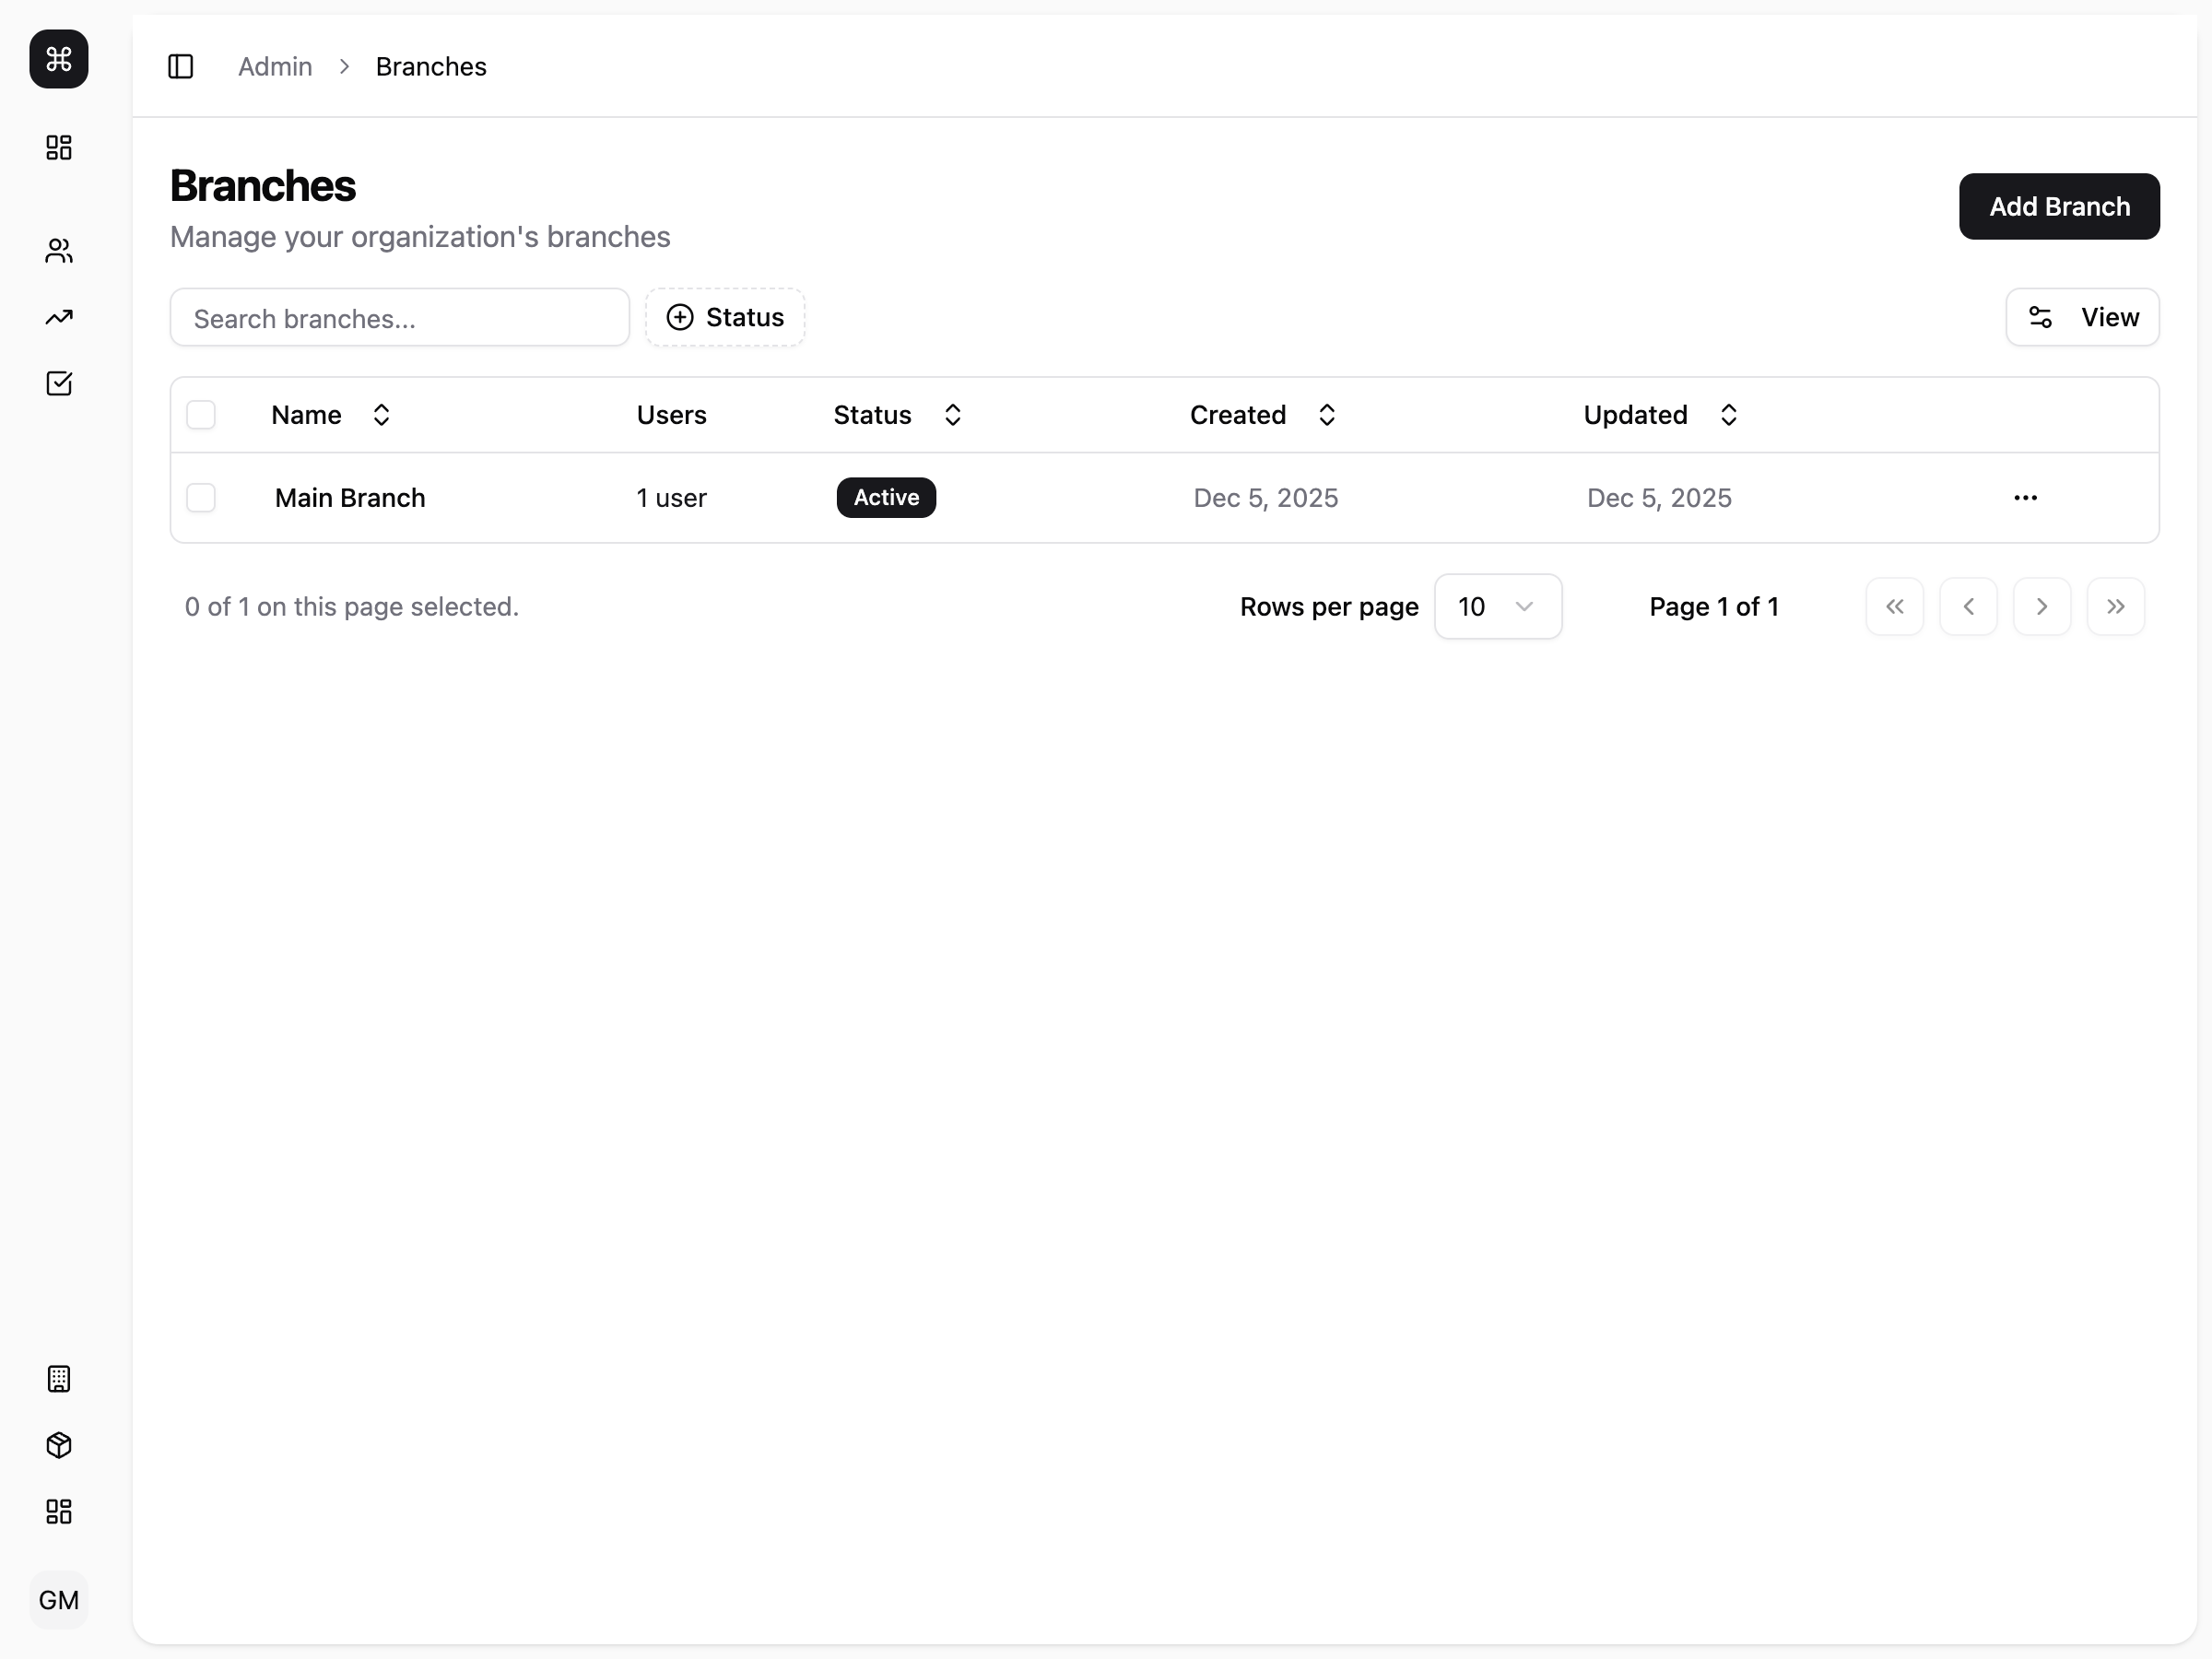Toggle the Active status badge on Main Branch
The width and height of the screenshot is (2212, 1659).
tap(885, 497)
